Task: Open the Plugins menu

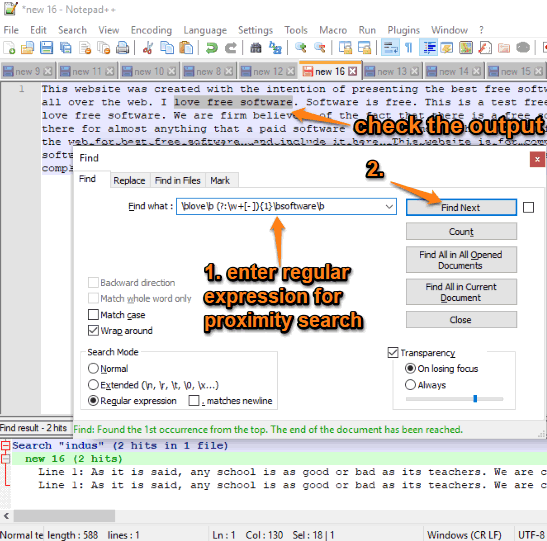Action: (404, 30)
